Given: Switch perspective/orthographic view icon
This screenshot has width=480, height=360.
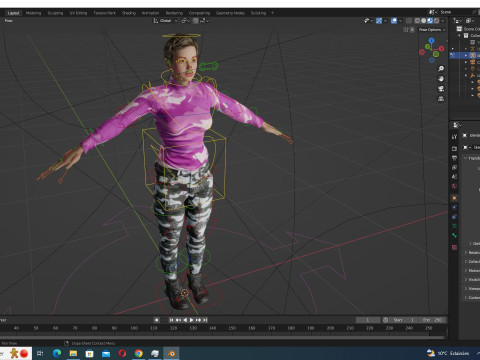Looking at the screenshot, I should coord(441,99).
